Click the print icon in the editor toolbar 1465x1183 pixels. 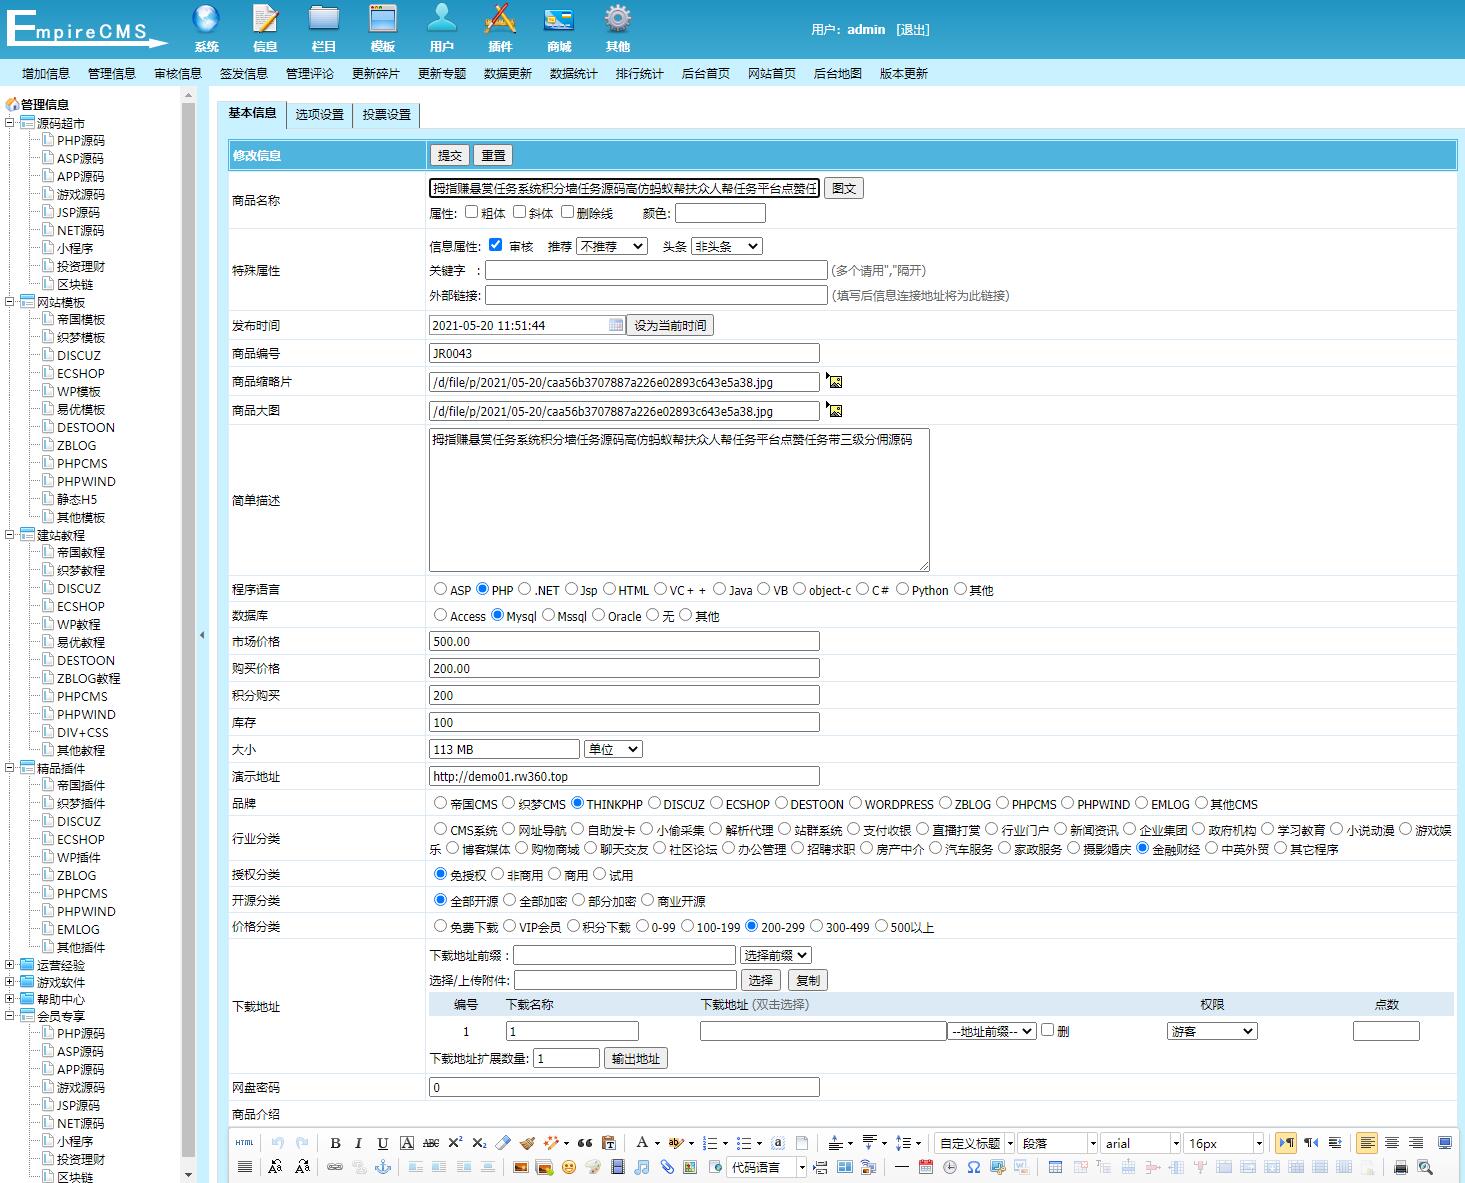point(1401,1167)
